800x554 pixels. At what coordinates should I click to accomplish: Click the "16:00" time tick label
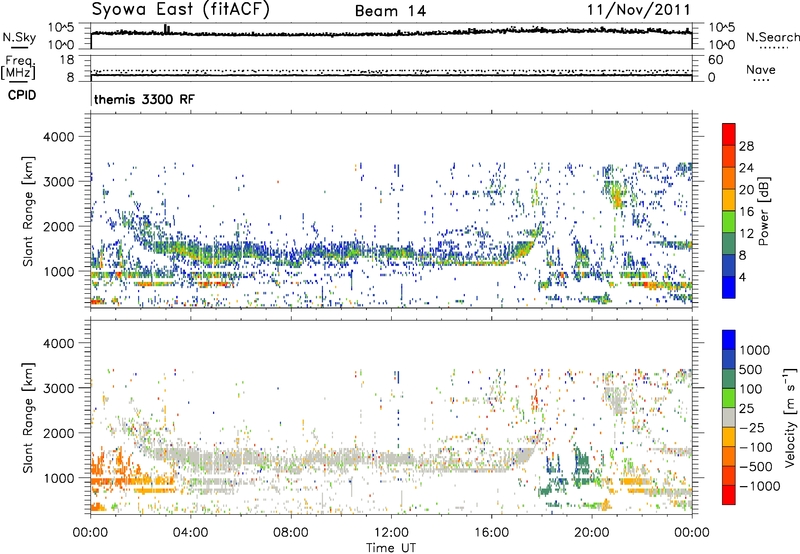tap(491, 533)
